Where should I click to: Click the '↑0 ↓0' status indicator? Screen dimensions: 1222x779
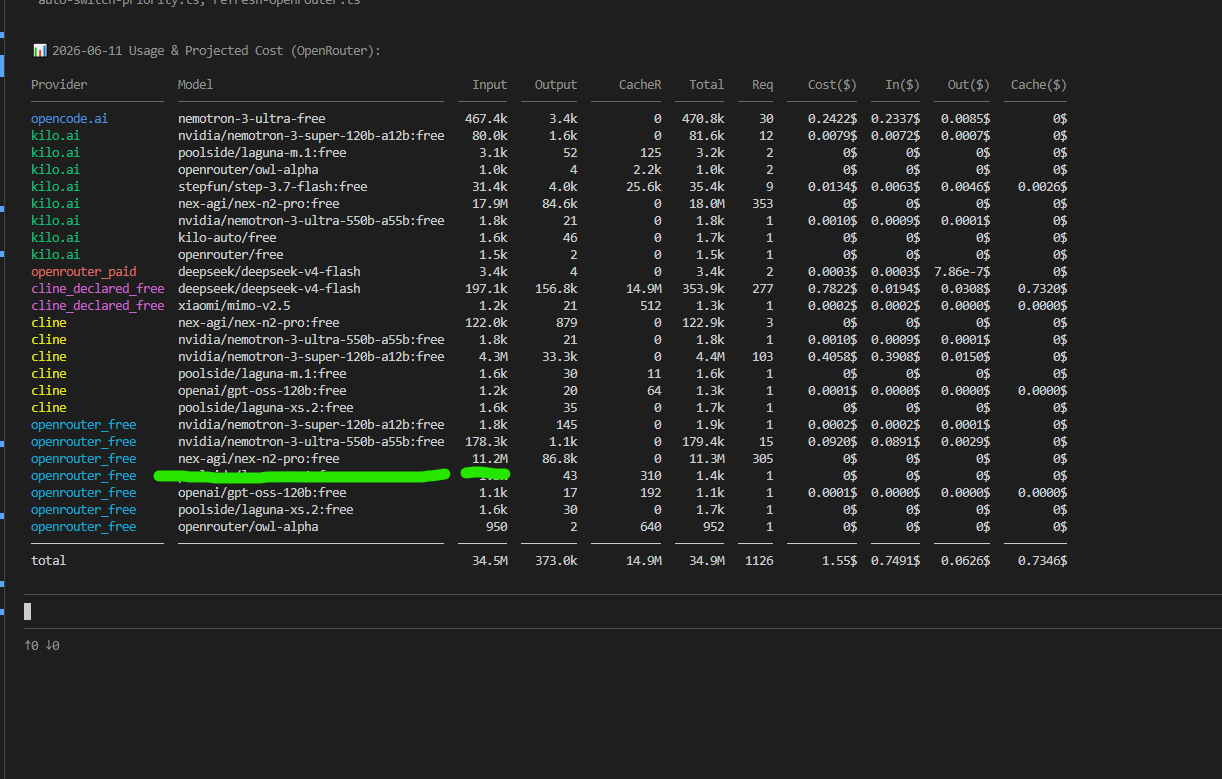42,646
